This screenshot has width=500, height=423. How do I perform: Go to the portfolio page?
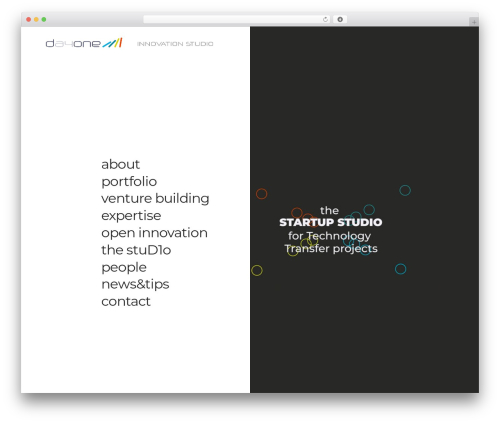coord(129,182)
